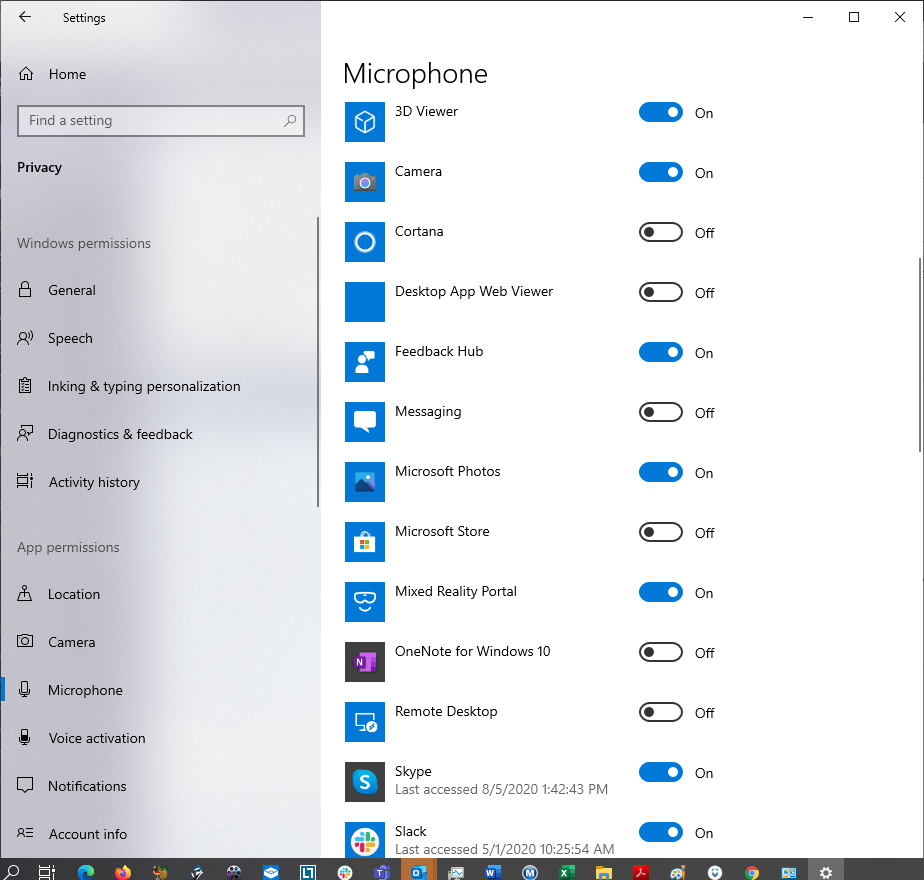
Task: Click the Find a setting search box
Action: click(x=161, y=121)
